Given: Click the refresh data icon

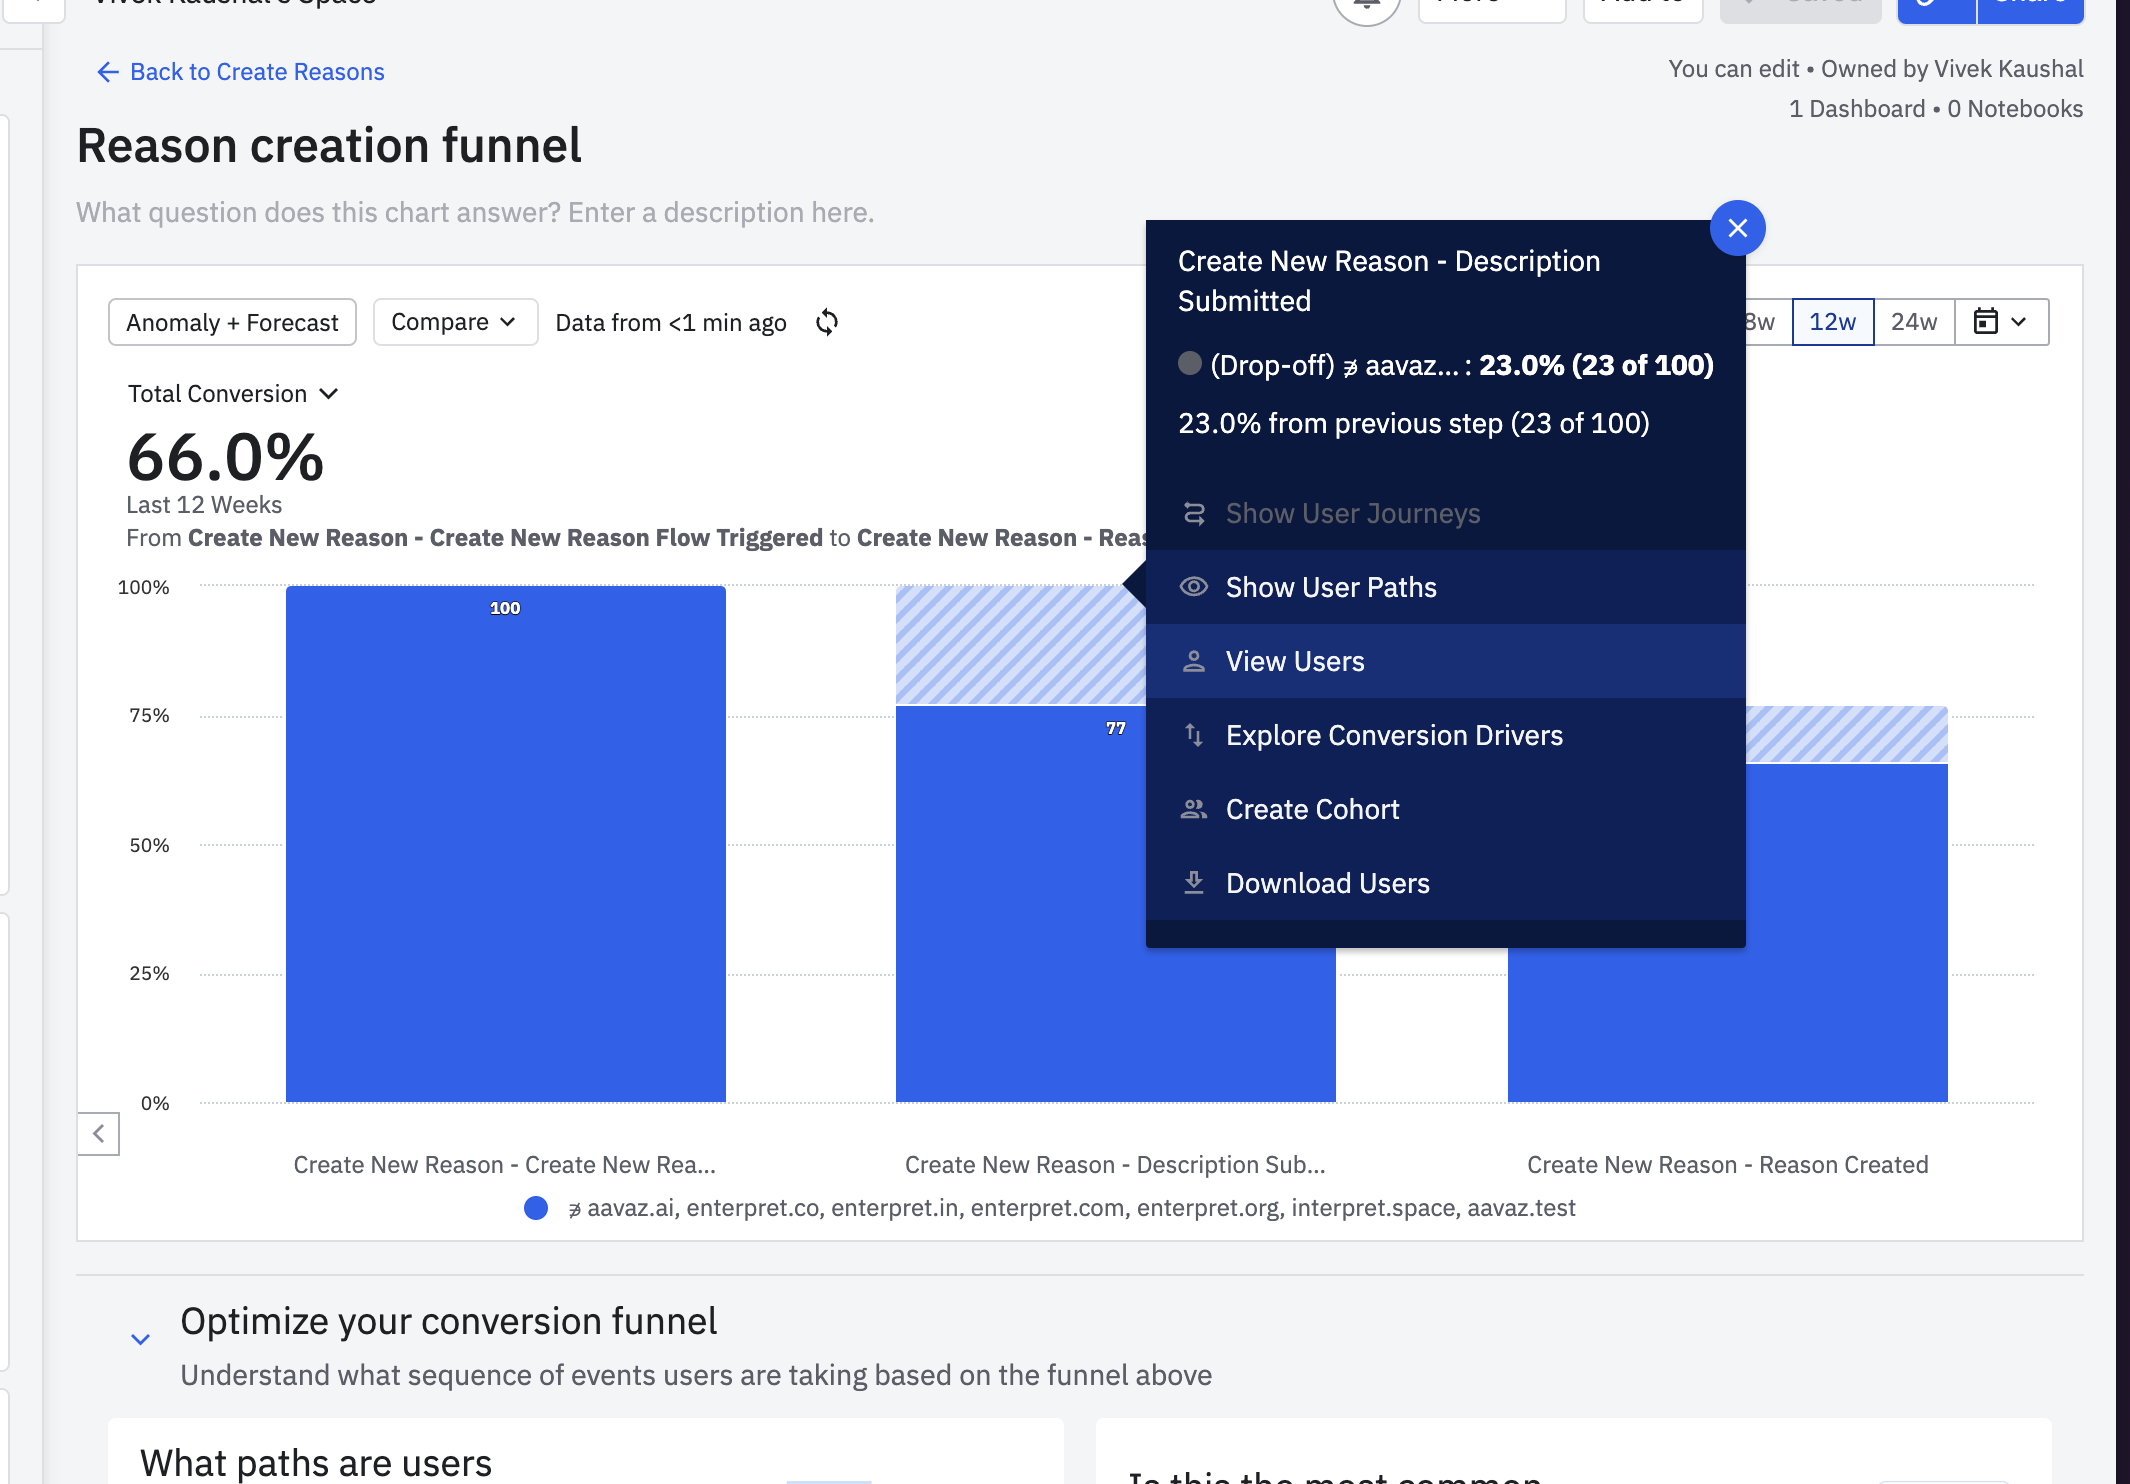Looking at the screenshot, I should (x=826, y=322).
